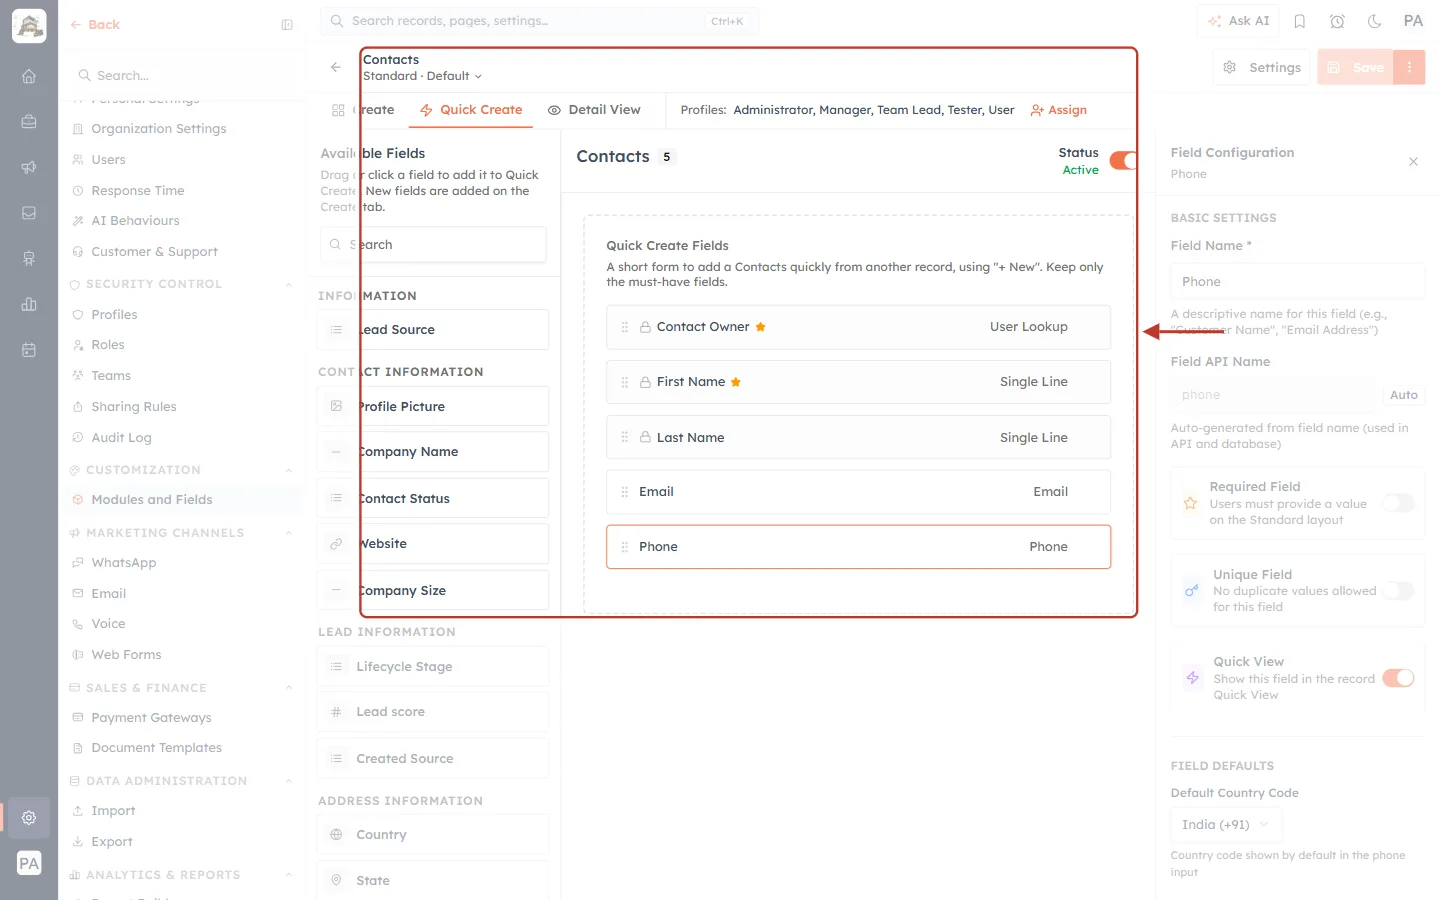
Task: Open the bar chart reports icon in rail
Action: (29, 304)
